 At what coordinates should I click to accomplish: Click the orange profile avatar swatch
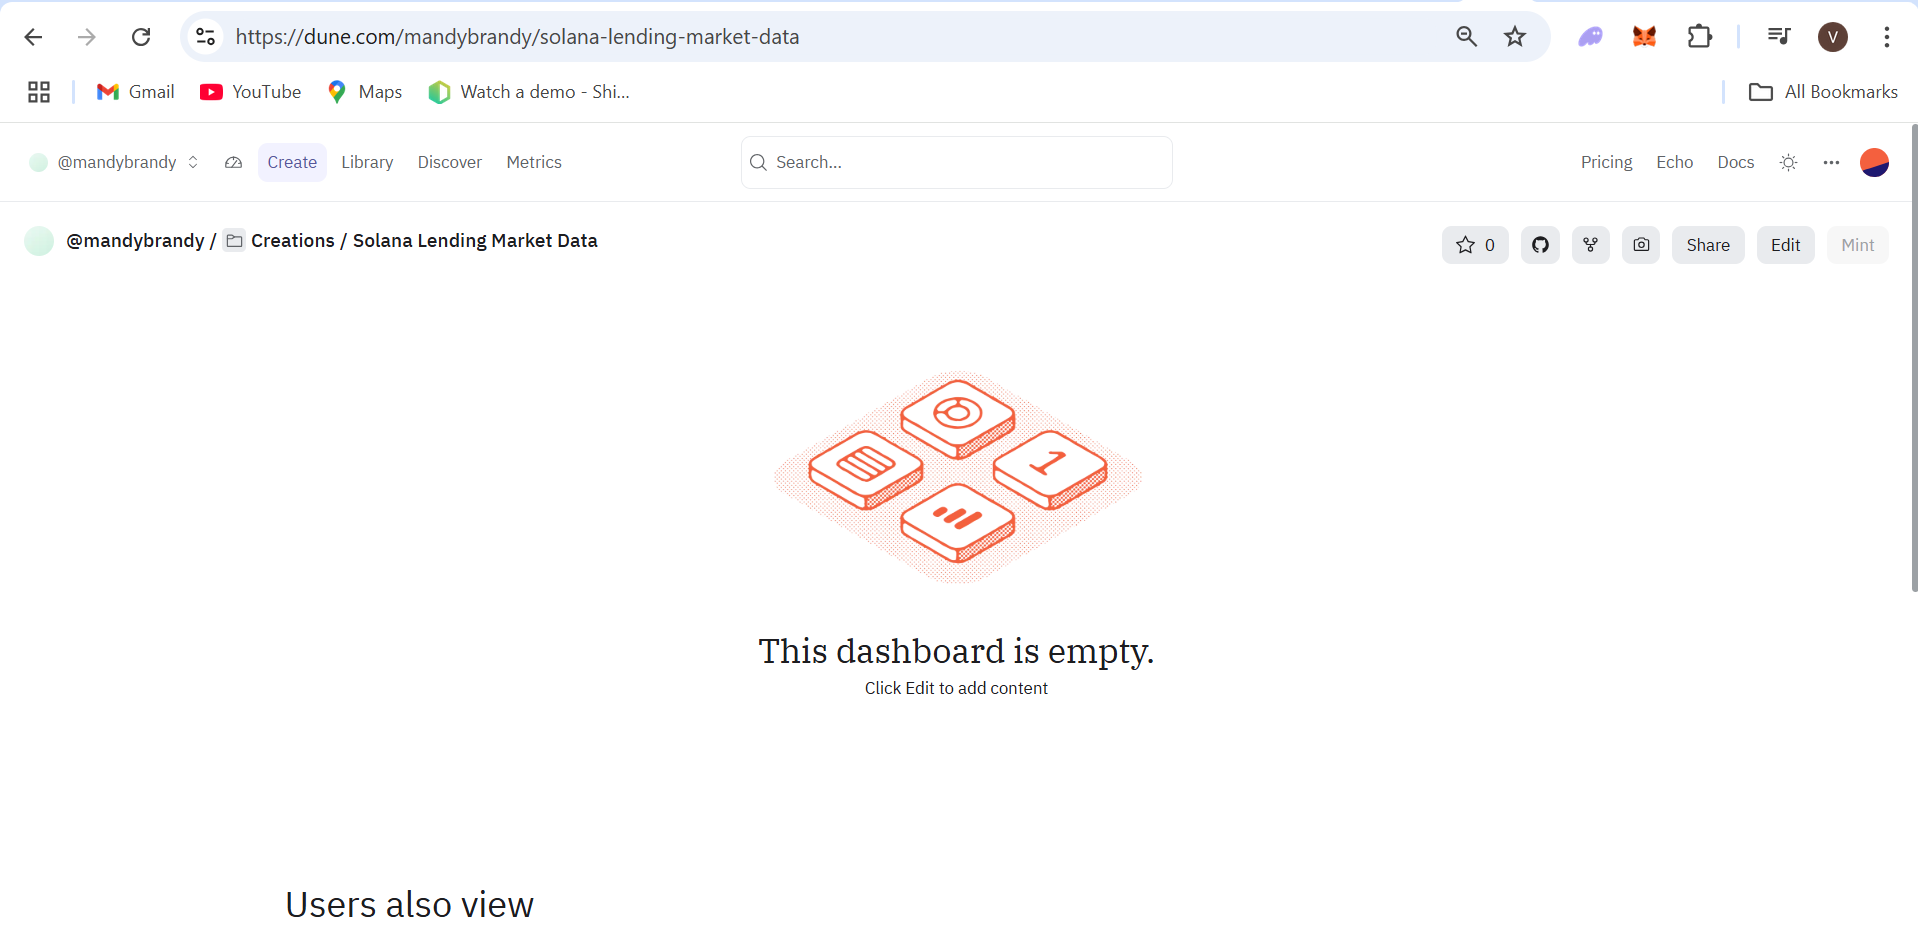click(1874, 162)
